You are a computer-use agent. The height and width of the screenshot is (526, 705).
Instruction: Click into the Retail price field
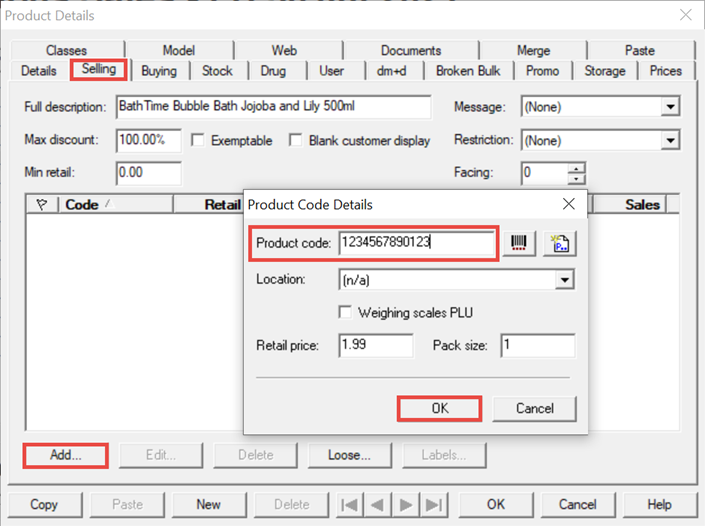(375, 345)
